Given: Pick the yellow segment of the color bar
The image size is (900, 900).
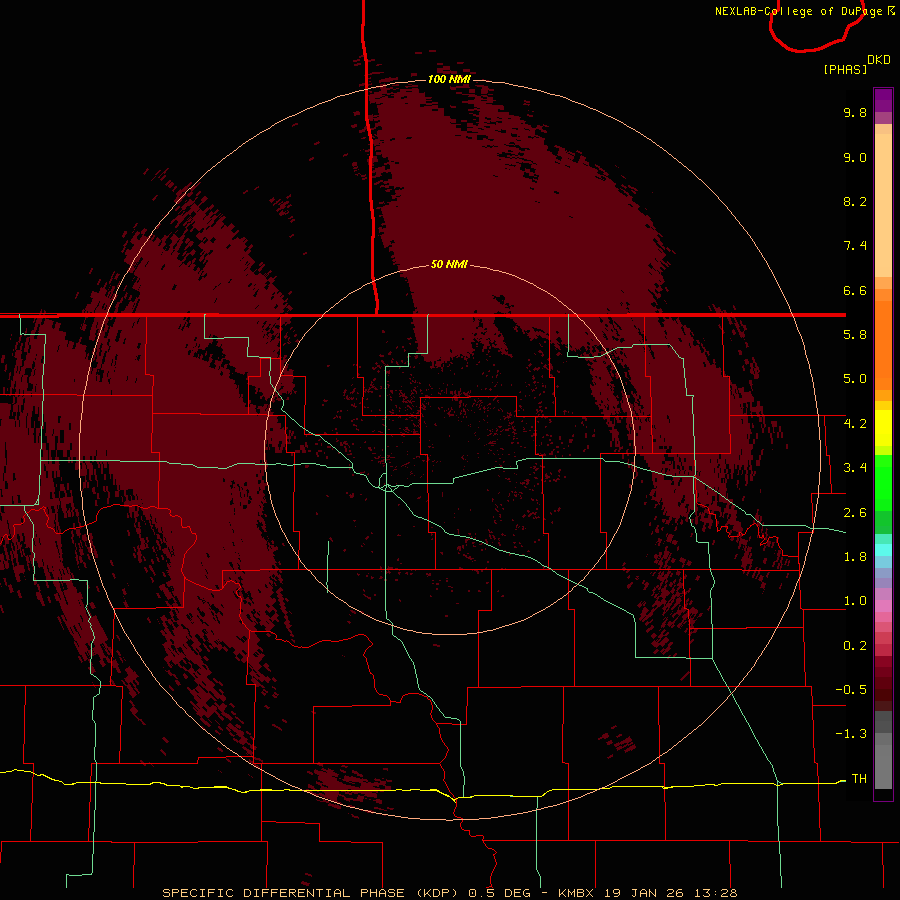Looking at the screenshot, I should click(x=883, y=428).
